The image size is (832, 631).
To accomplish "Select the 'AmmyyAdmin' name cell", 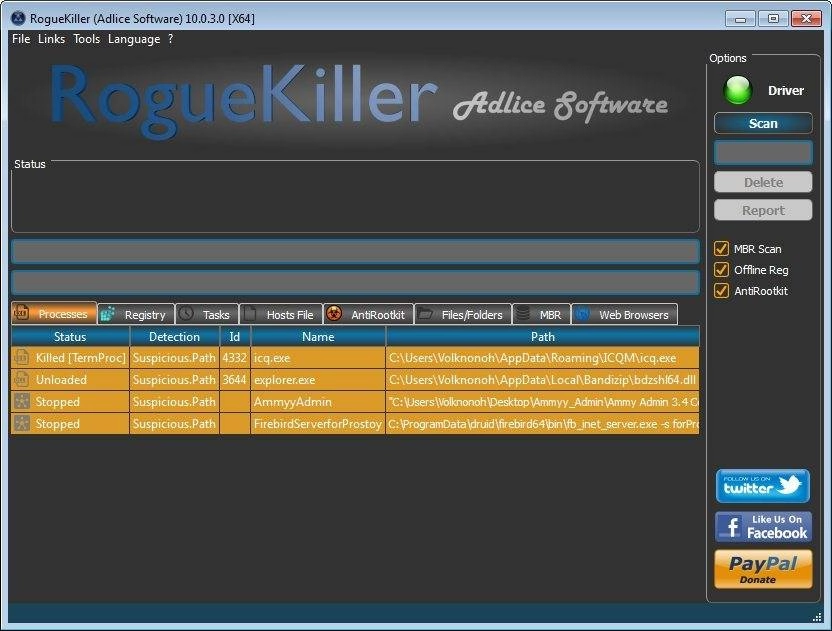I will point(318,402).
